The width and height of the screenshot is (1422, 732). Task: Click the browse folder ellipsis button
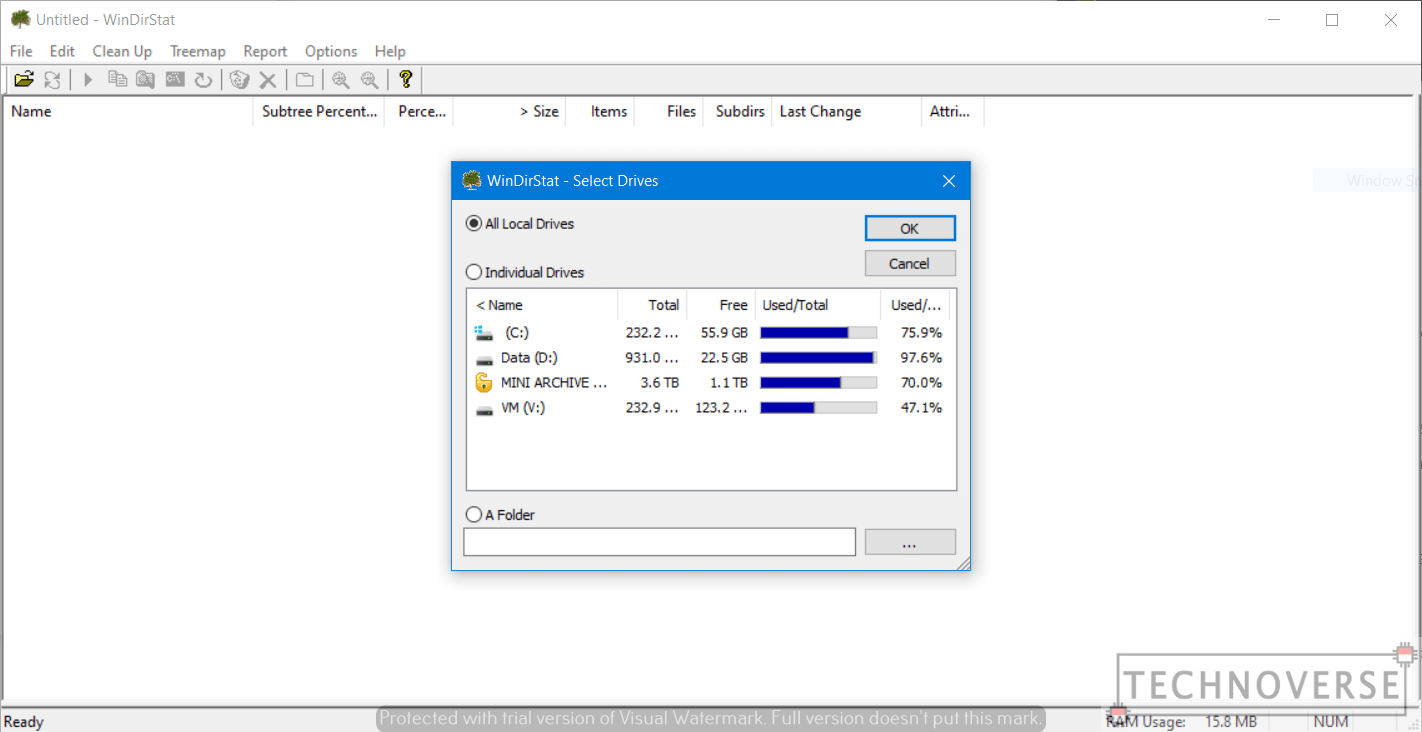910,542
